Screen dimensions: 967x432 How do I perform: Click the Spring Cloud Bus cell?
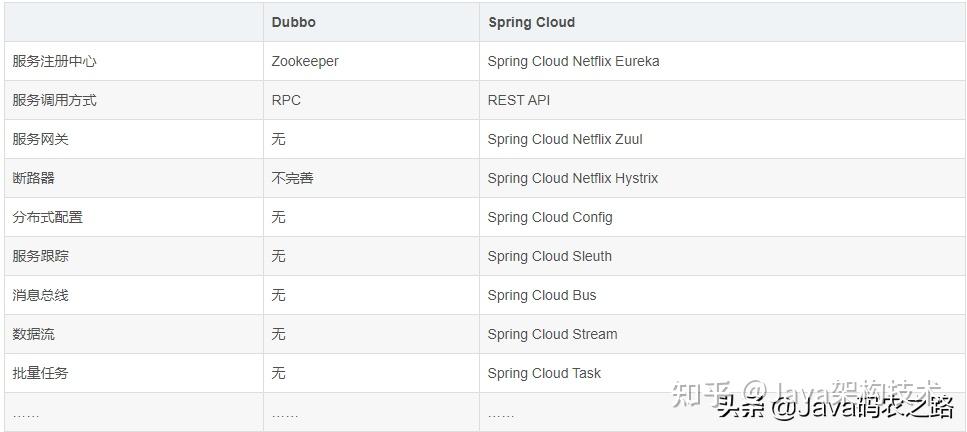[542, 295]
